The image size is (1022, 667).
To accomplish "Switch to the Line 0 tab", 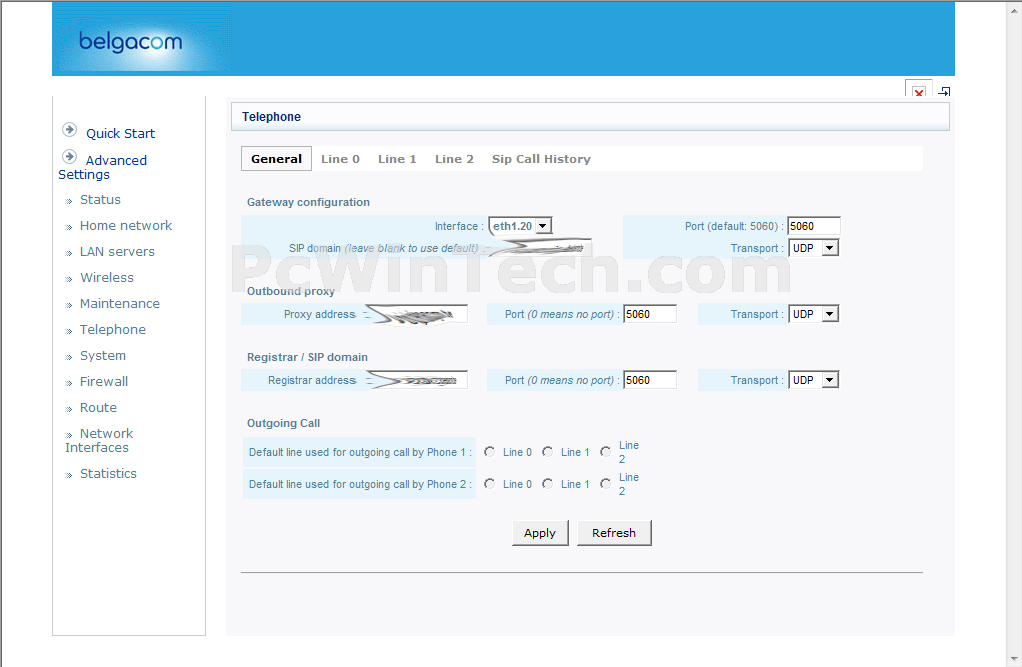I will pyautogui.click(x=340, y=159).
